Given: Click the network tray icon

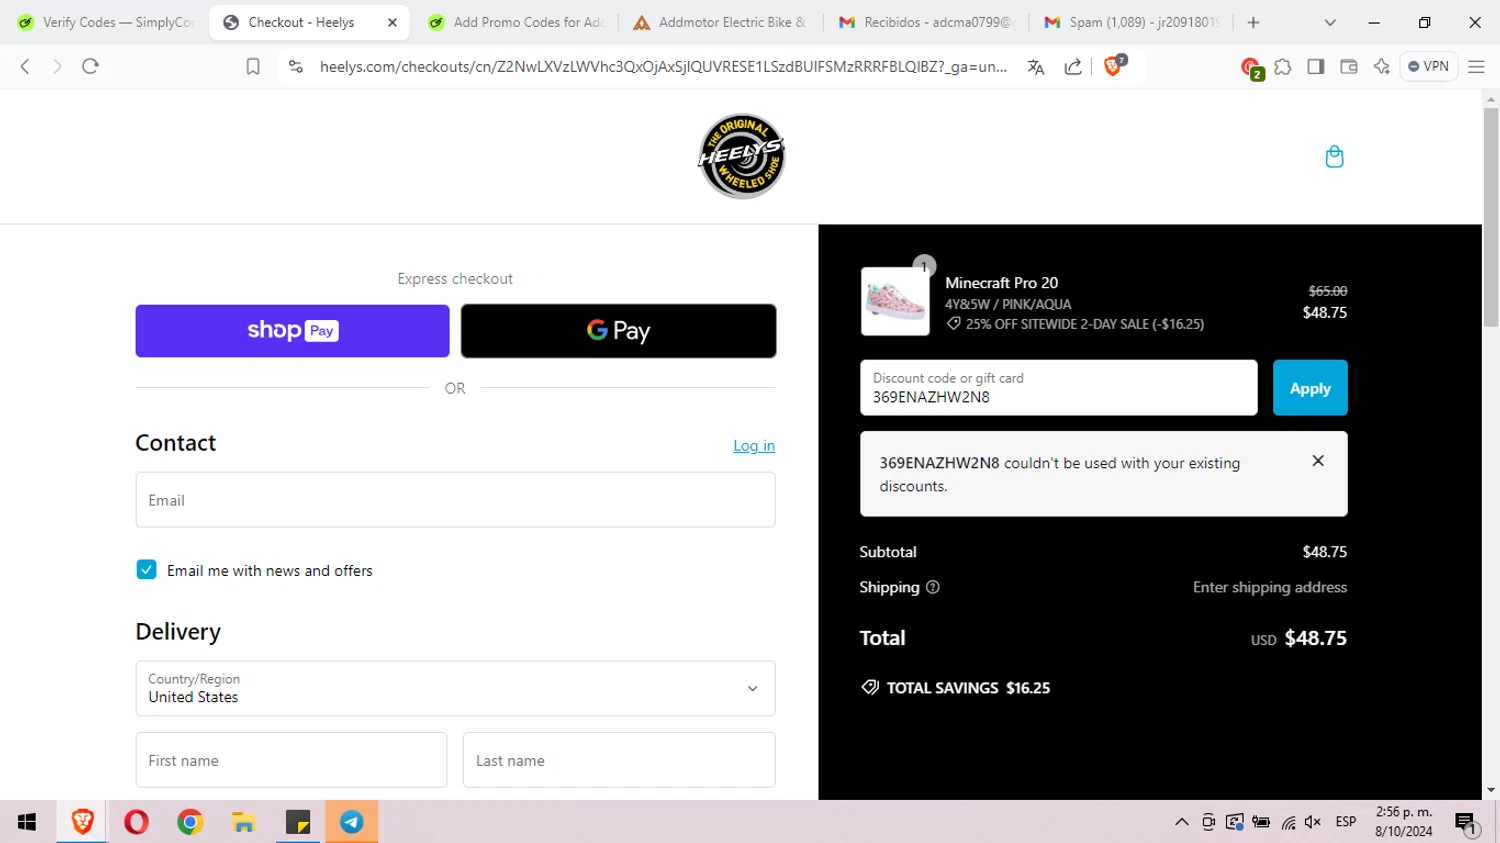Looking at the screenshot, I should point(1288,822).
